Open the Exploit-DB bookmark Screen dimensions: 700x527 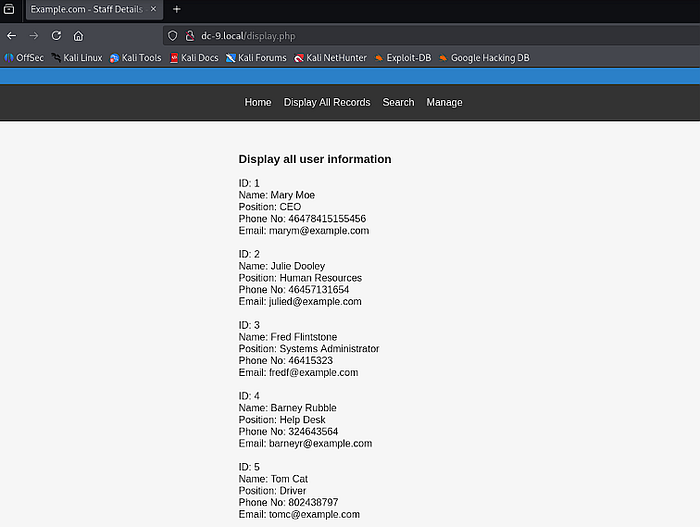pyautogui.click(x=403, y=58)
